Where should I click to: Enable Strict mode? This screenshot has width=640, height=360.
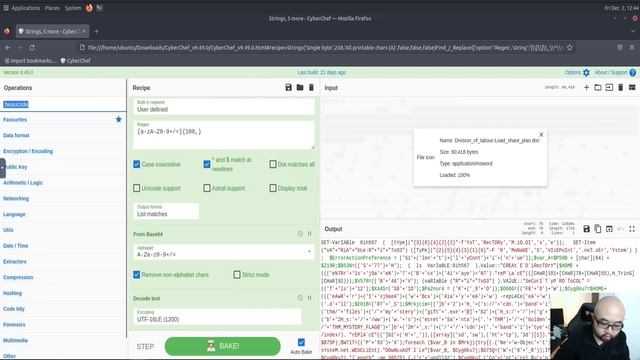click(x=237, y=275)
